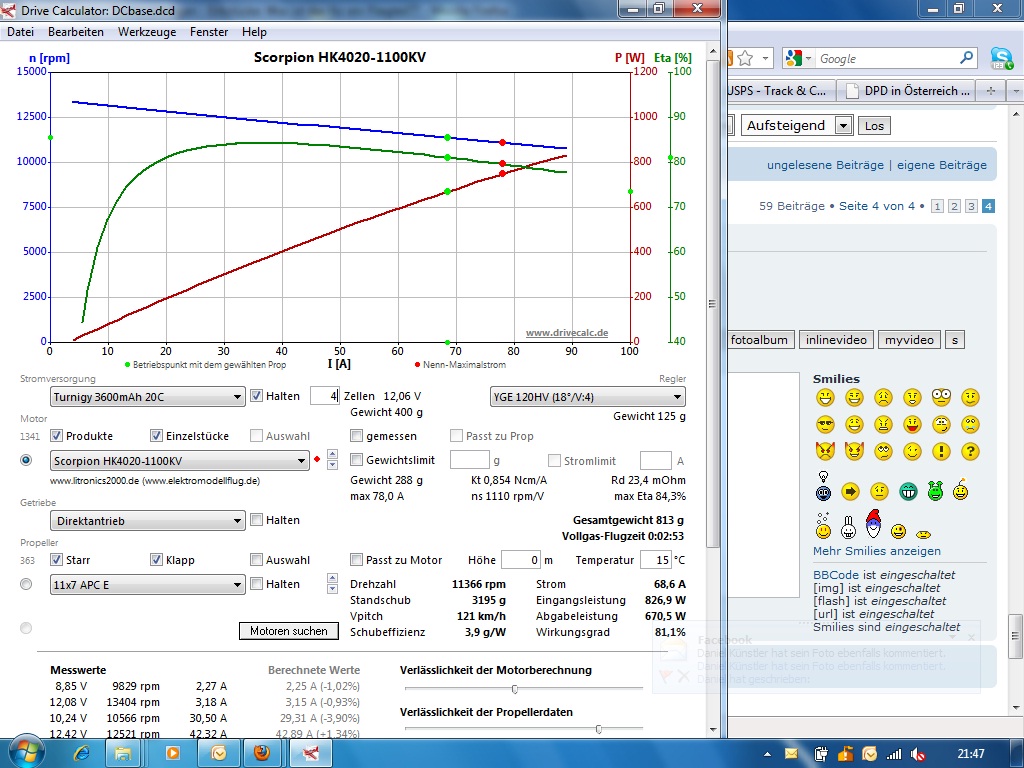Switch to DPD in Österreich browser tab
The width and height of the screenshot is (1024, 768).
(908, 91)
